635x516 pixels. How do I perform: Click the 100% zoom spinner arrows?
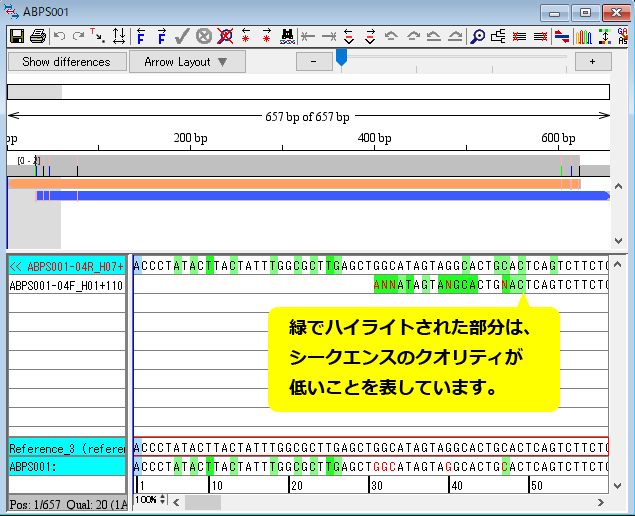pyautogui.click(x=161, y=499)
